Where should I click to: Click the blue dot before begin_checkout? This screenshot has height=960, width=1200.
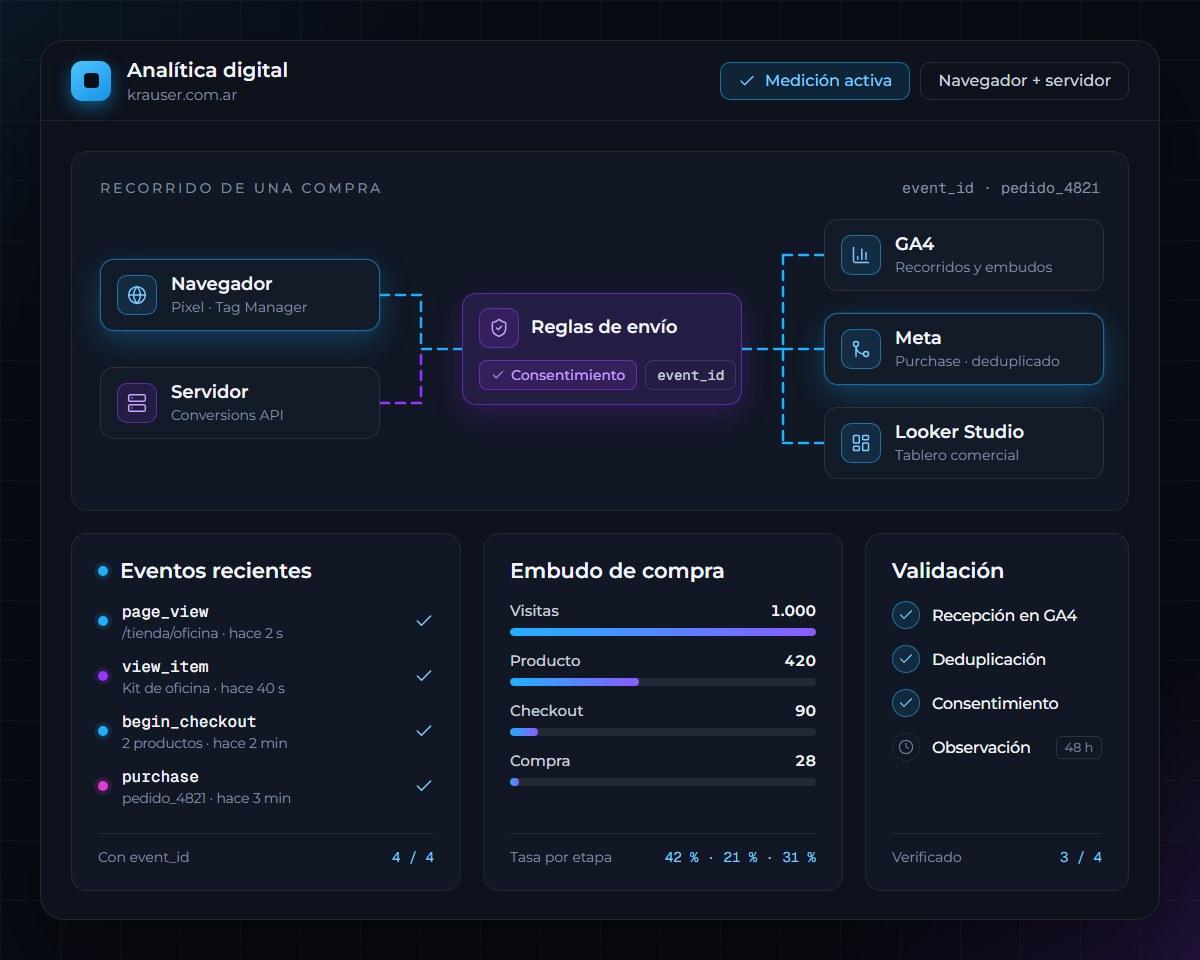pos(102,731)
